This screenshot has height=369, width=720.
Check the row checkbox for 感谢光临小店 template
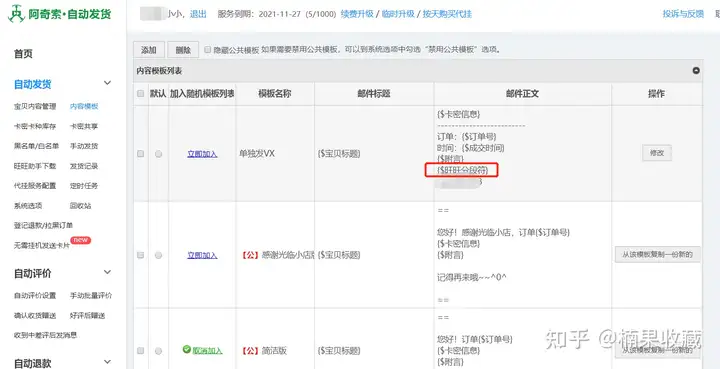tap(141, 255)
